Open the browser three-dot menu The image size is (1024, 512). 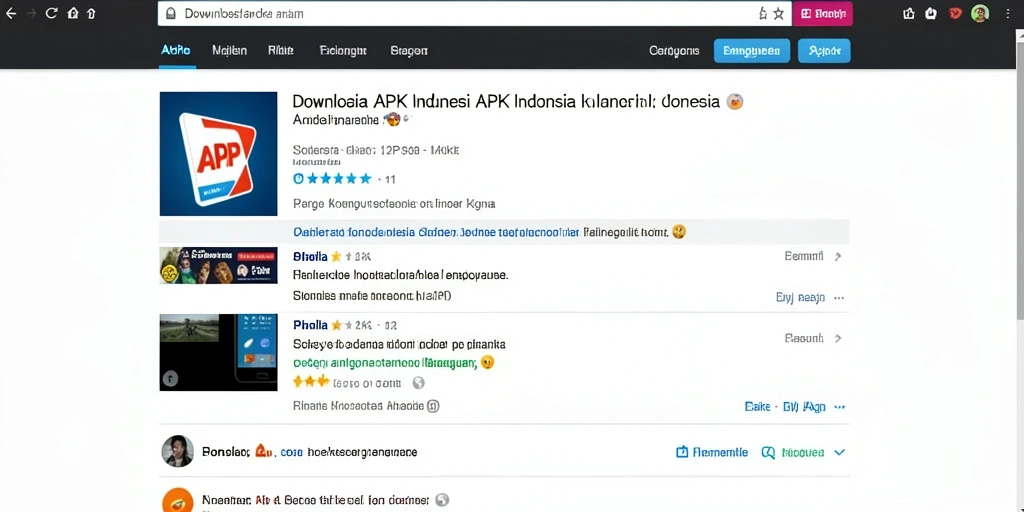click(1010, 13)
